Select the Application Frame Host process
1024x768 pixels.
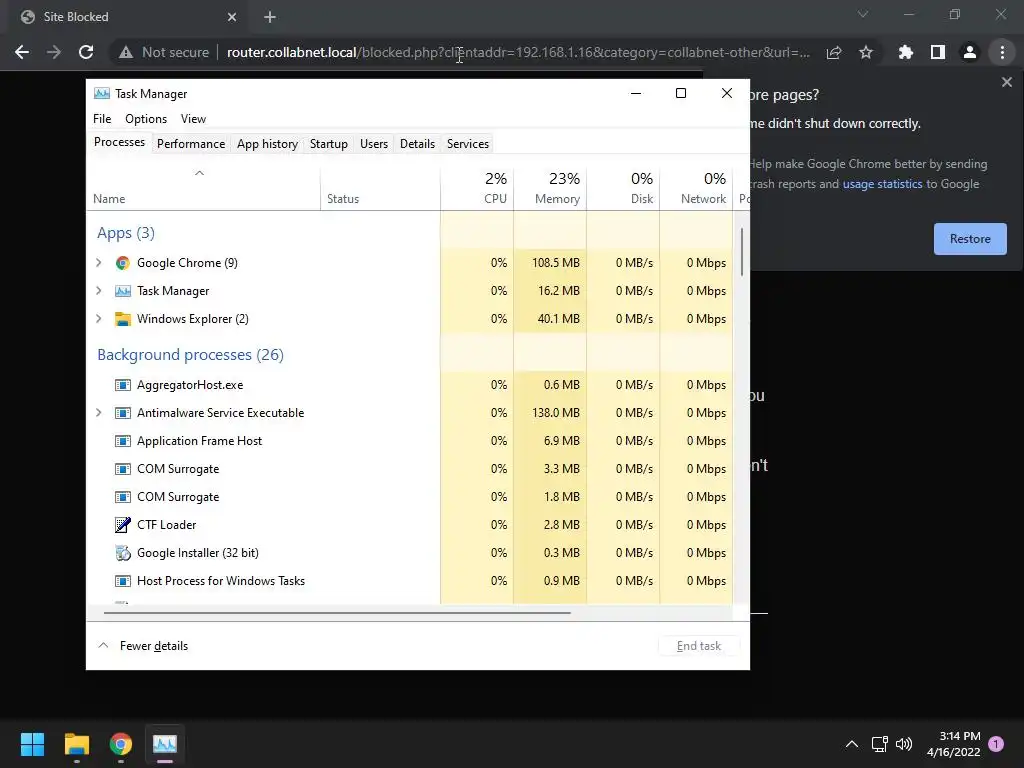[409, 441]
